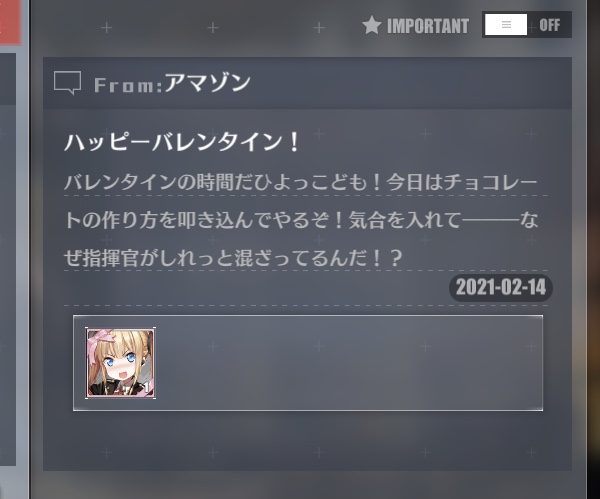Click the empty area of the attachment box
Viewport: 600px width, 499px height.
(348, 363)
